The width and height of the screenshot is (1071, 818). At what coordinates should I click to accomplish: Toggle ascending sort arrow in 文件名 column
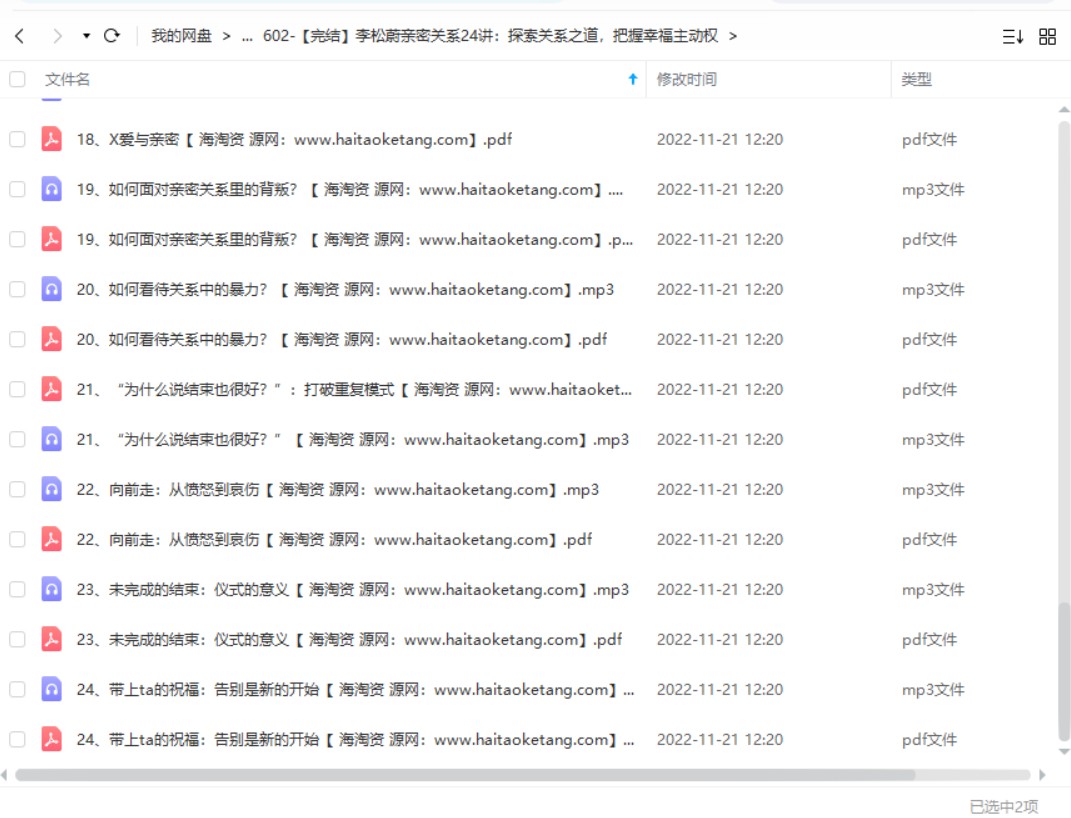pos(632,79)
